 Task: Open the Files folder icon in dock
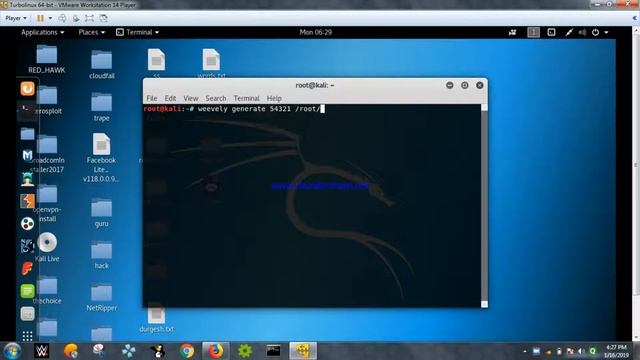pyautogui.click(x=27, y=133)
